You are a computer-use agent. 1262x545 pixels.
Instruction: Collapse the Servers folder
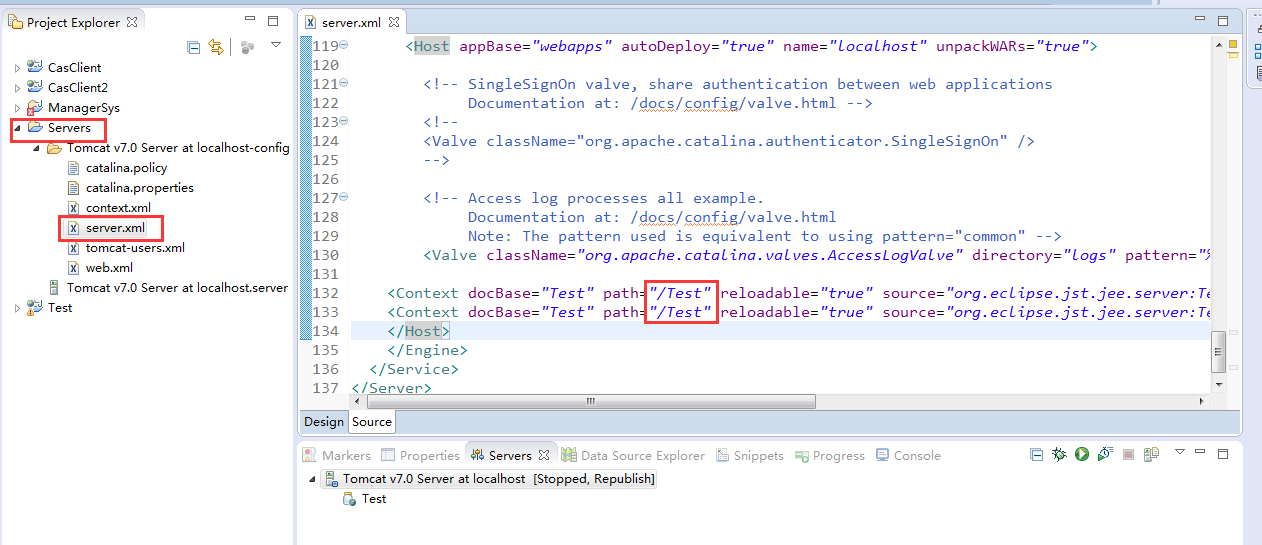17,128
